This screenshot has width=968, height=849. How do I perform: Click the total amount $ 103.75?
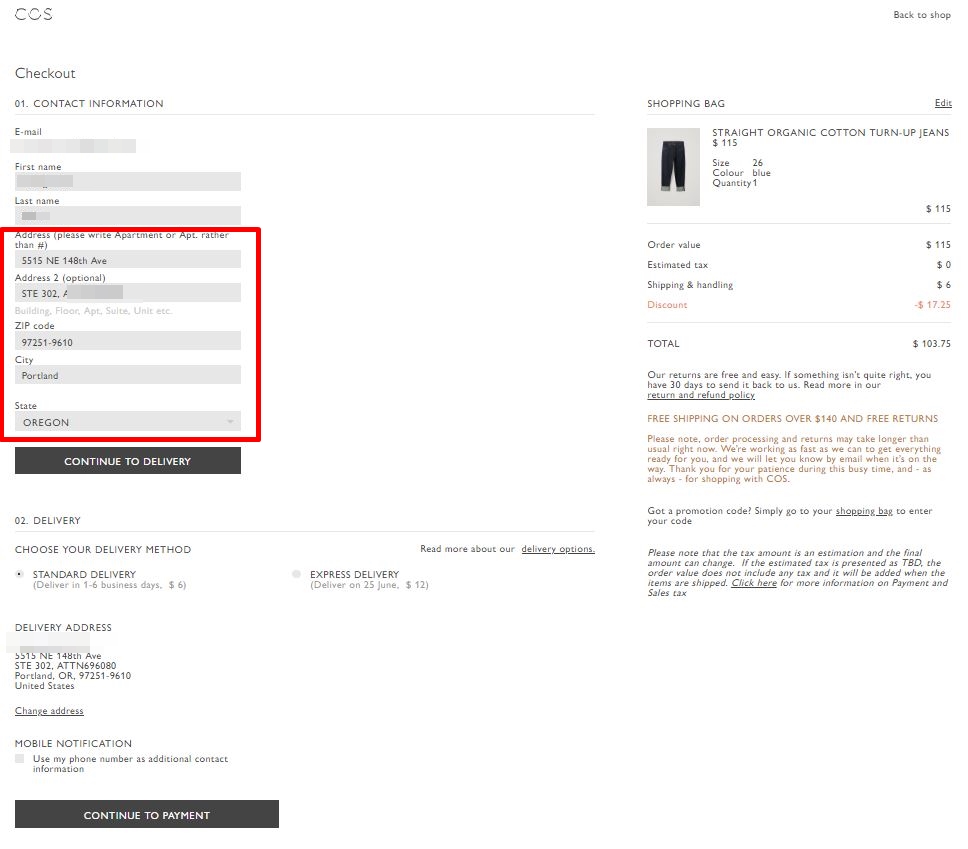[x=932, y=344]
